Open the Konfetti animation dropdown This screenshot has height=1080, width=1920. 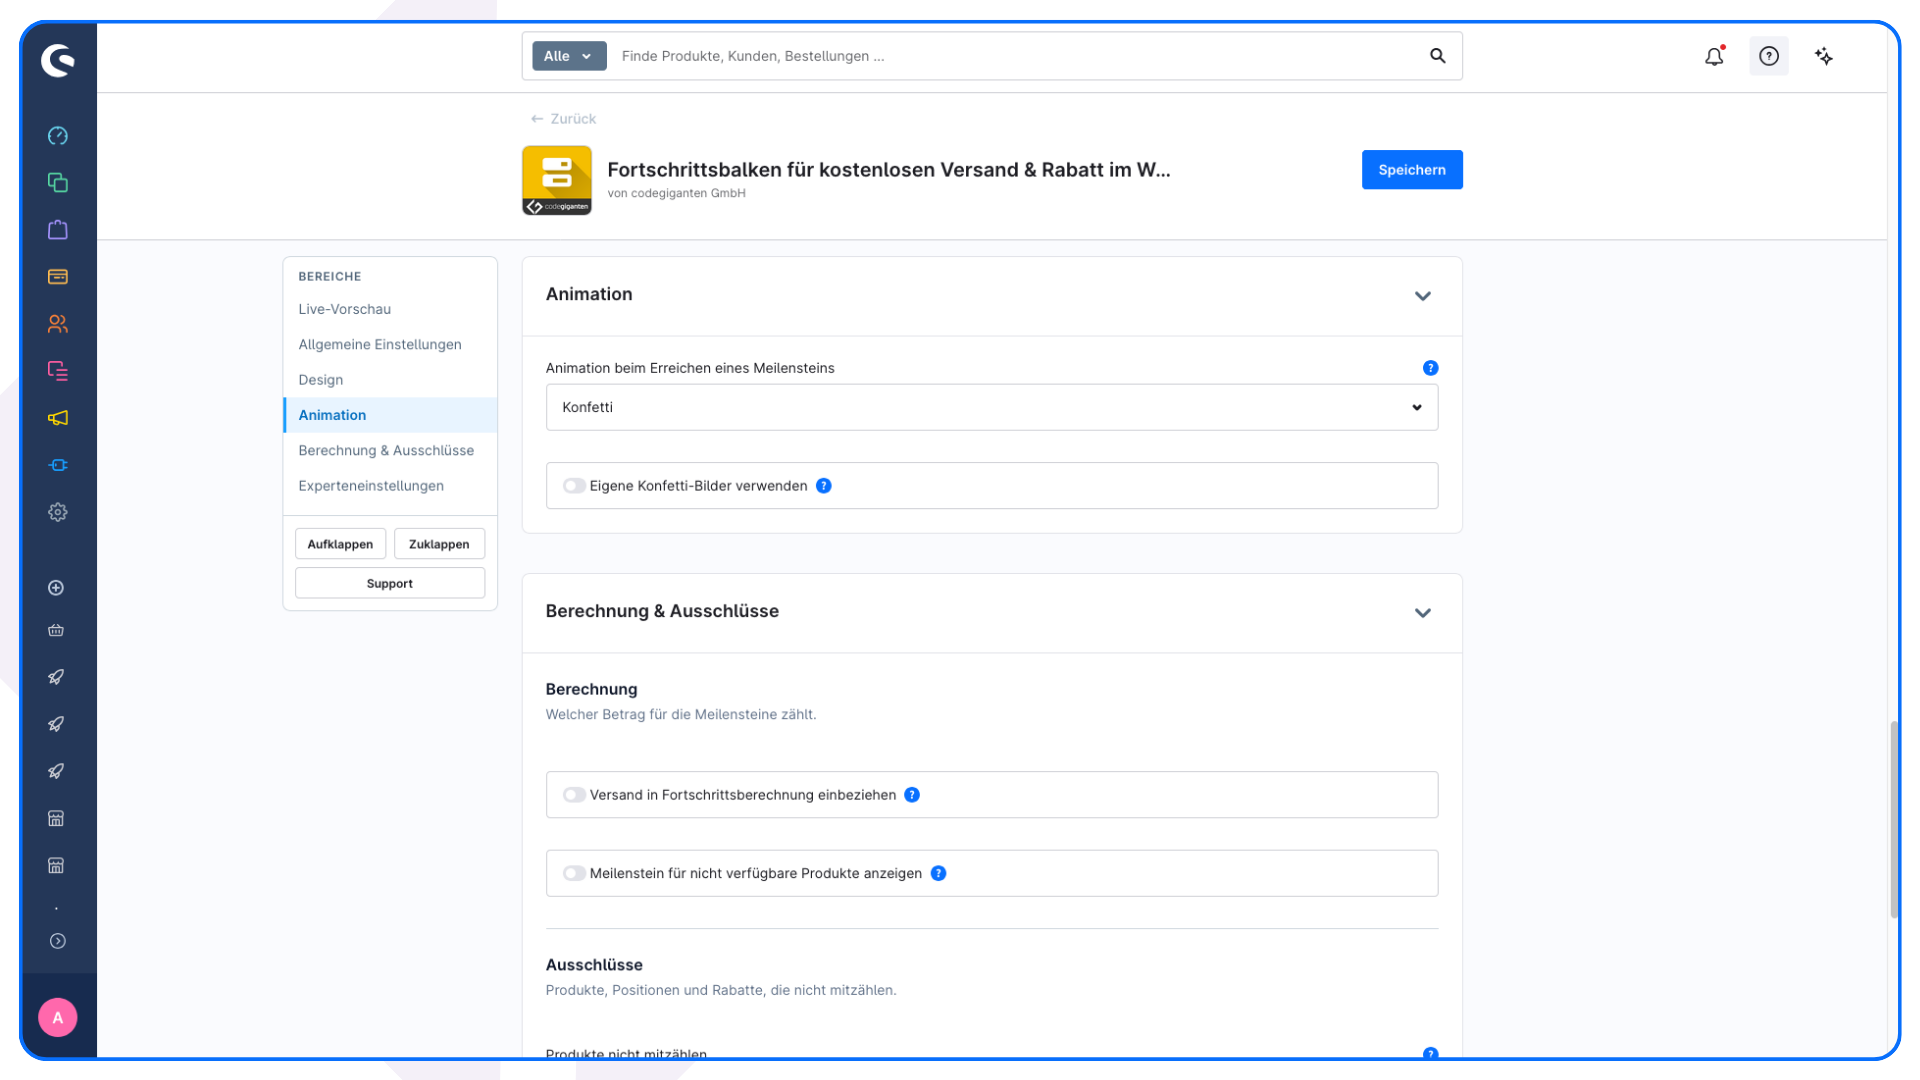992,407
